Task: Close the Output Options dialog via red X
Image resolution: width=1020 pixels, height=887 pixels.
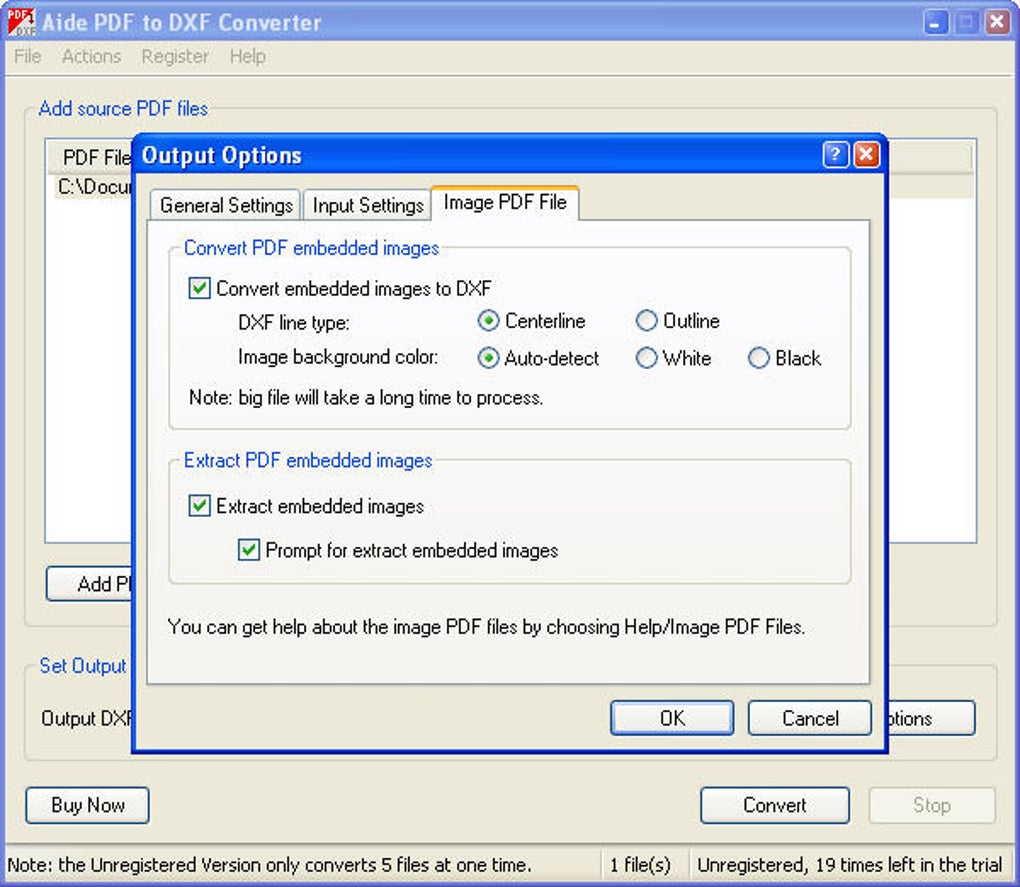Action: pos(866,155)
